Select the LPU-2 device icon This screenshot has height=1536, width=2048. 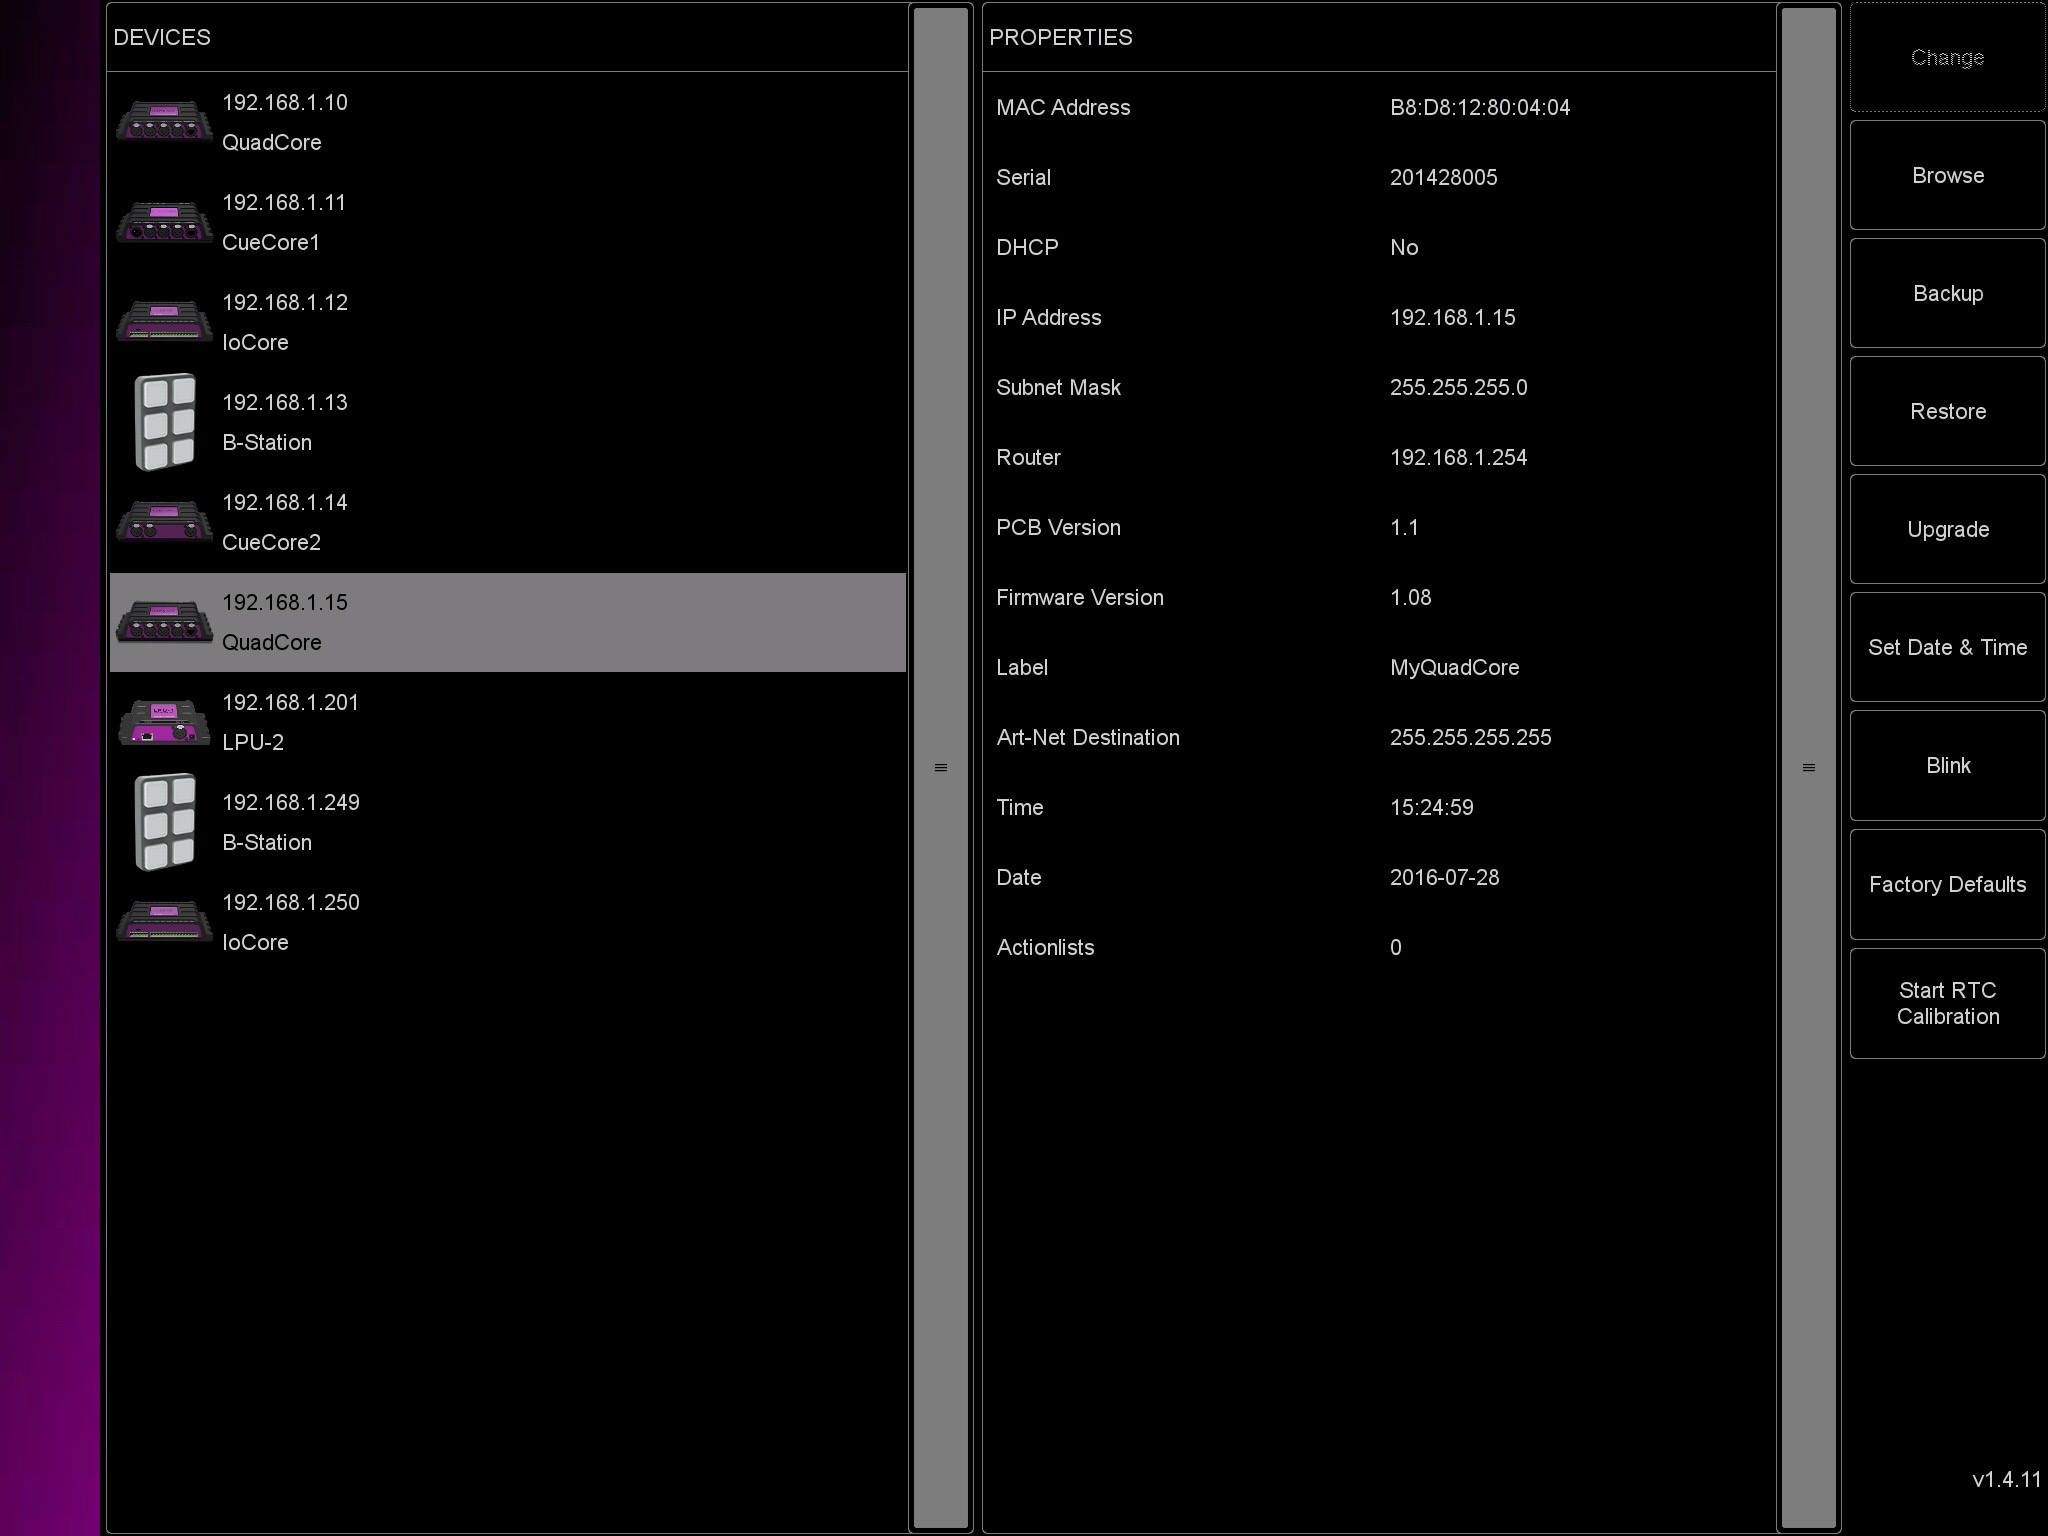(164, 722)
